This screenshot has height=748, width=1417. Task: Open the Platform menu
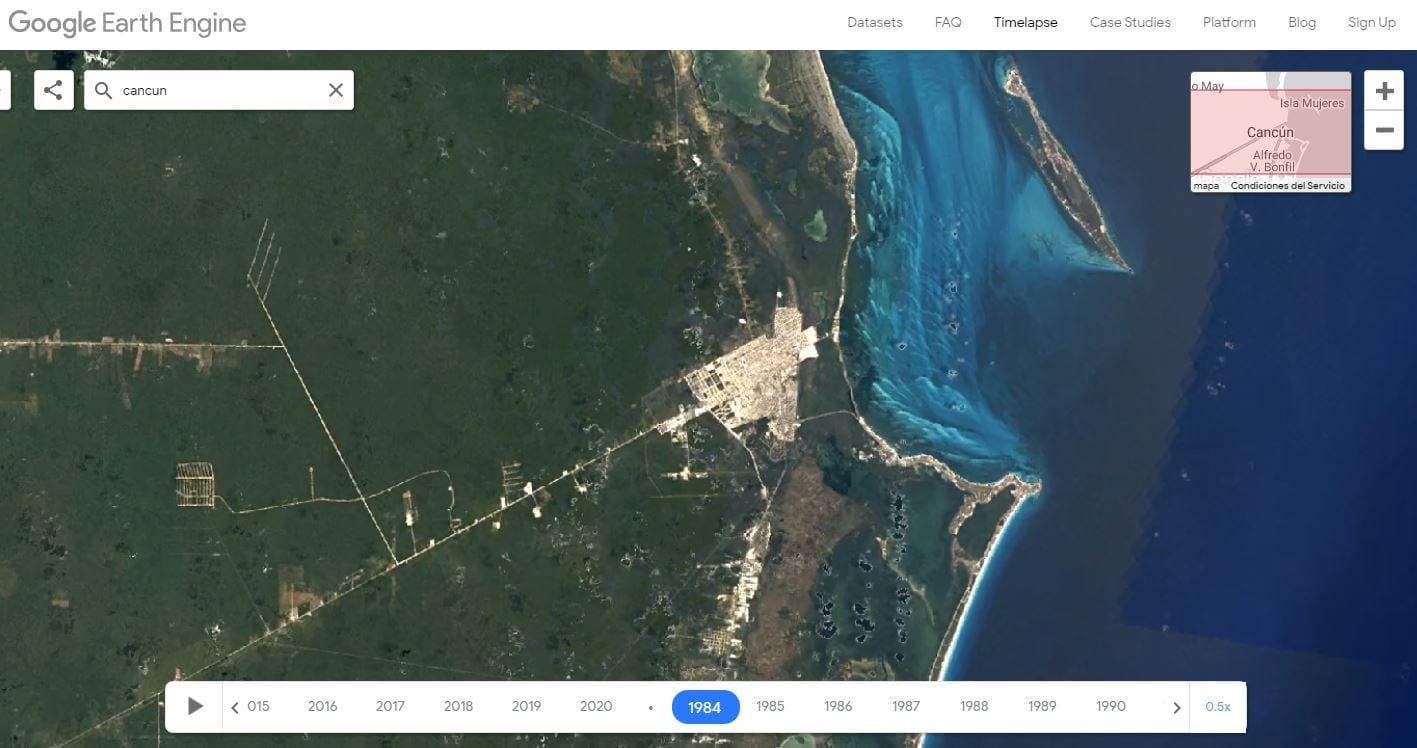pyautogui.click(x=1229, y=22)
